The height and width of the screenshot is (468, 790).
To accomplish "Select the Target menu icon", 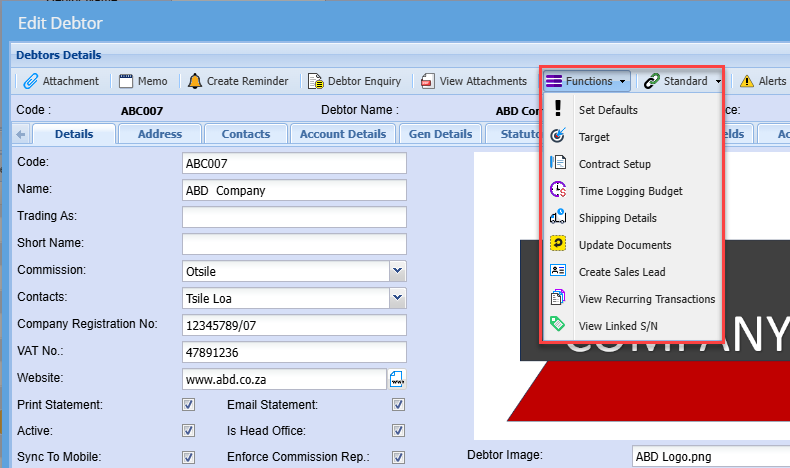I will (x=558, y=137).
